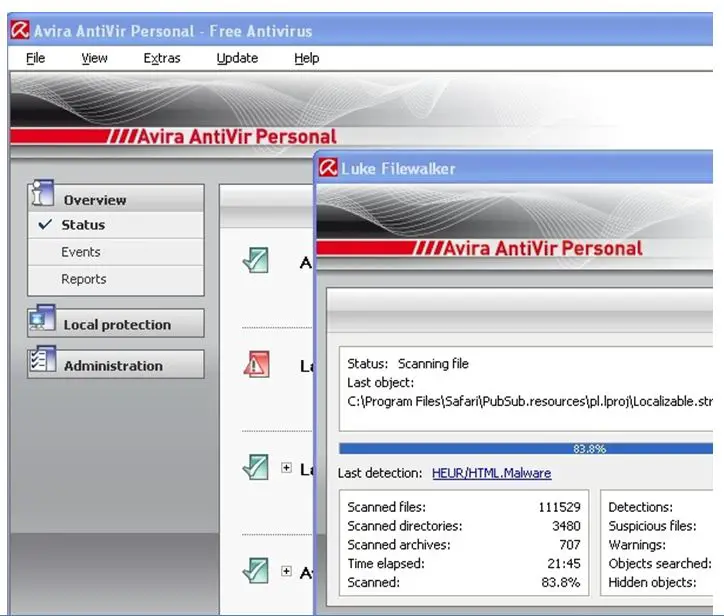The image size is (724, 616).
Task: Expand the Local protection section
Action: click(116, 323)
